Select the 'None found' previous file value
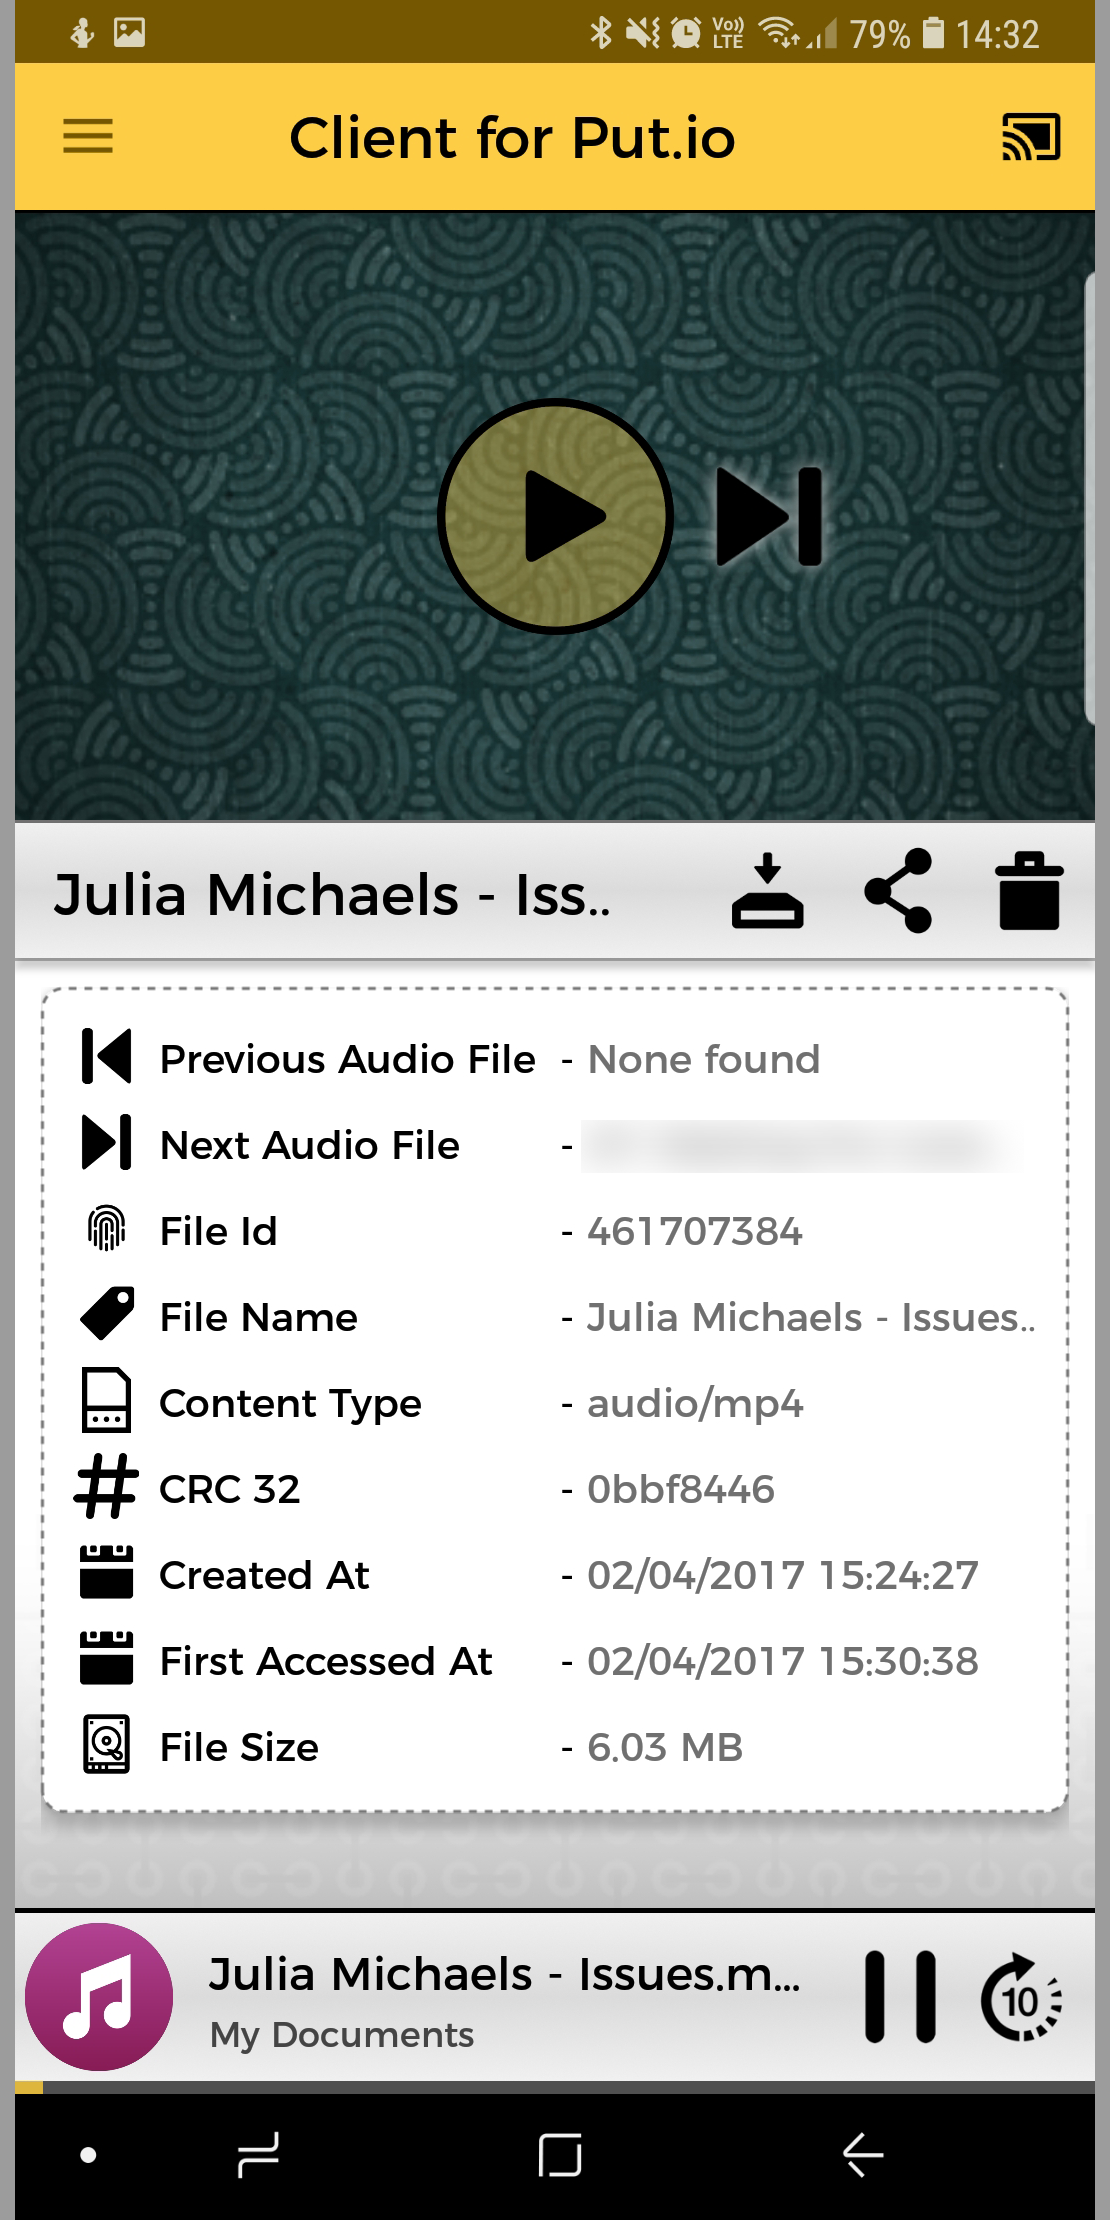 point(704,1059)
